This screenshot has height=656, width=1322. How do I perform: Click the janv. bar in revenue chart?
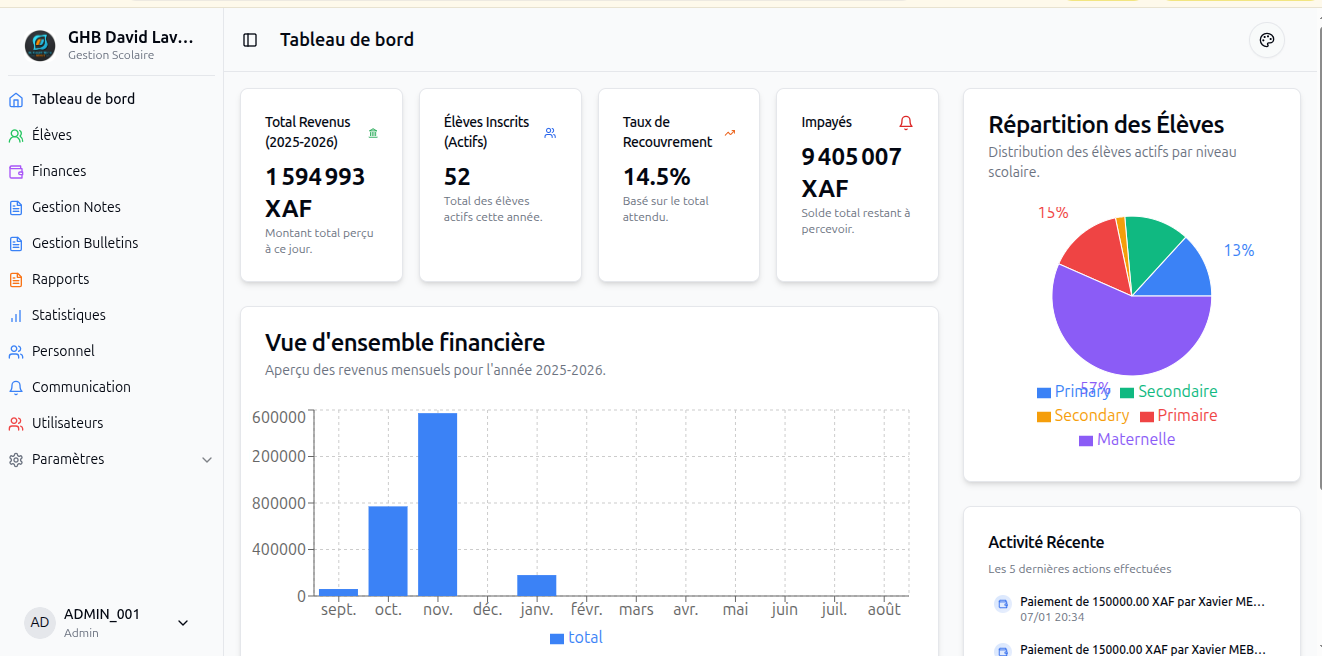(537, 585)
